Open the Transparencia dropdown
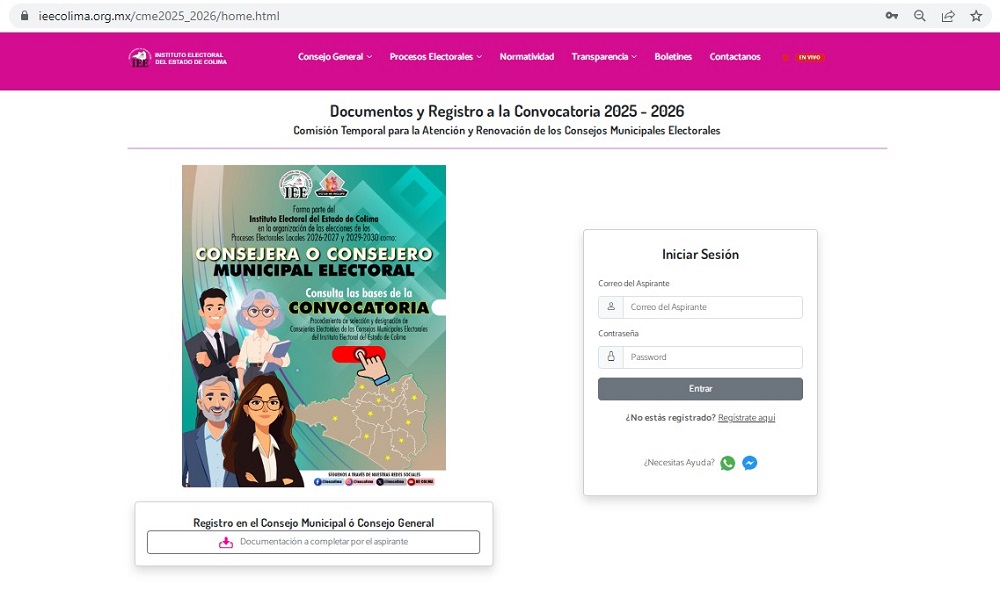Viewport: 1000px width, 598px height. (603, 57)
